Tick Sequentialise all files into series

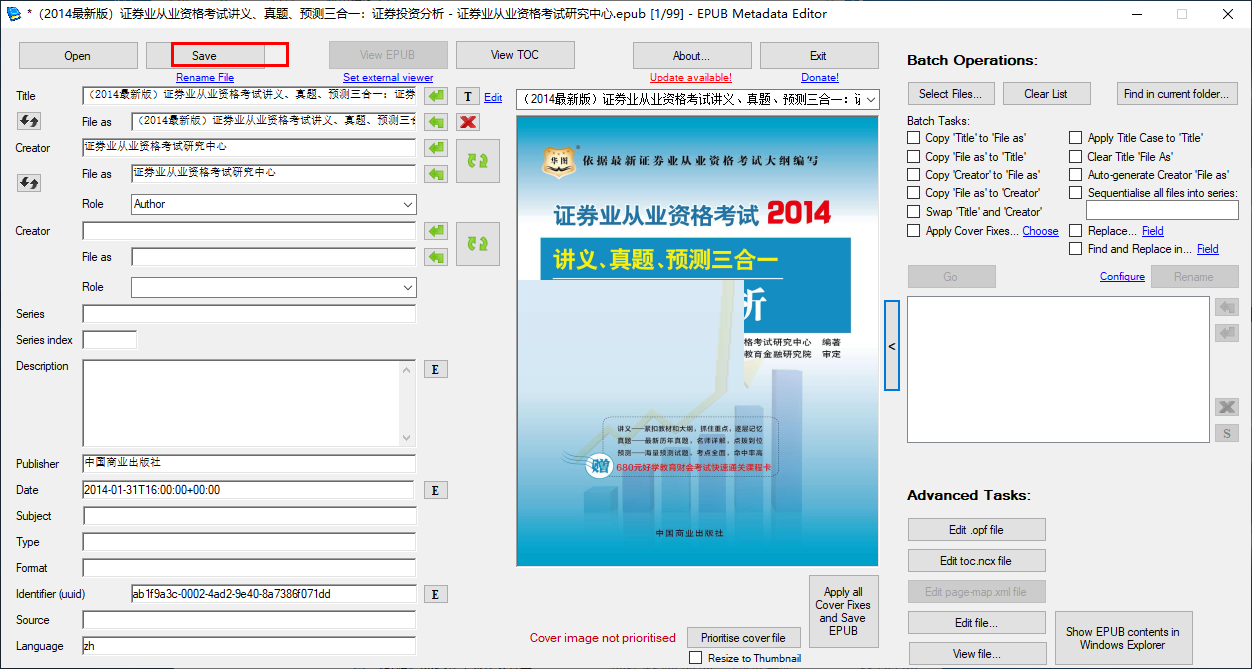point(1075,193)
